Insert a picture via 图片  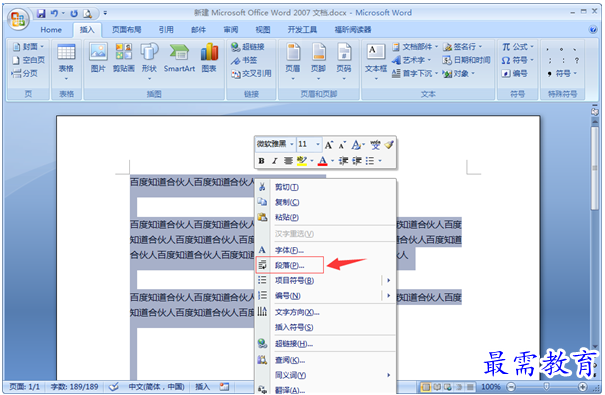click(98, 57)
